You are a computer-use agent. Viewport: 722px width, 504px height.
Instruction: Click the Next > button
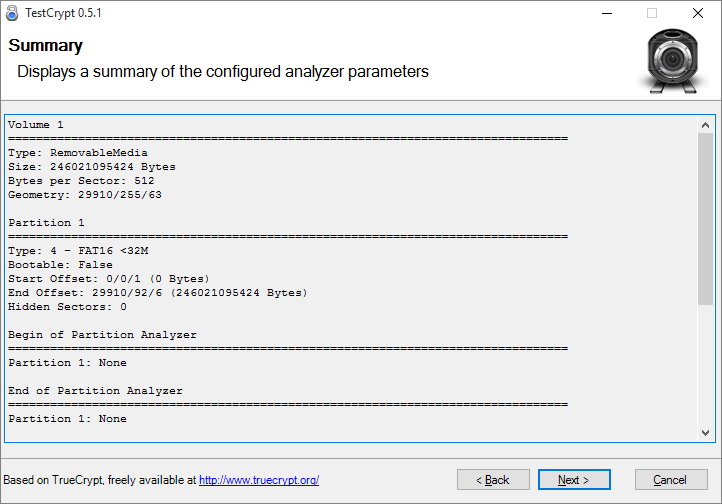pos(574,480)
